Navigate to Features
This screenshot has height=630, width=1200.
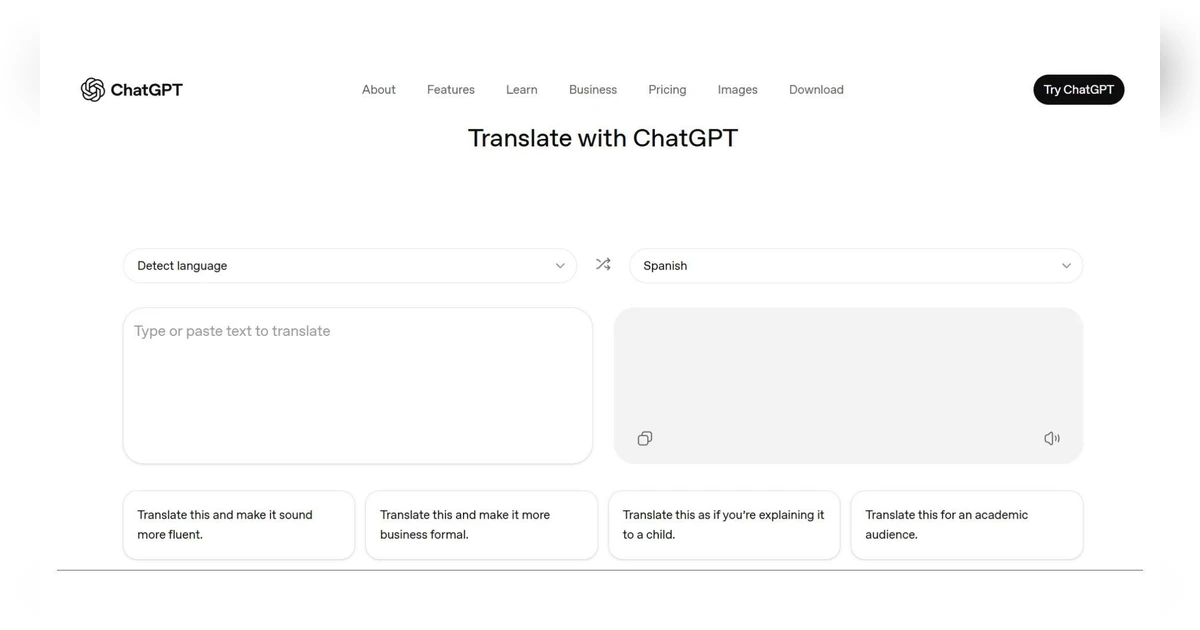(x=450, y=89)
